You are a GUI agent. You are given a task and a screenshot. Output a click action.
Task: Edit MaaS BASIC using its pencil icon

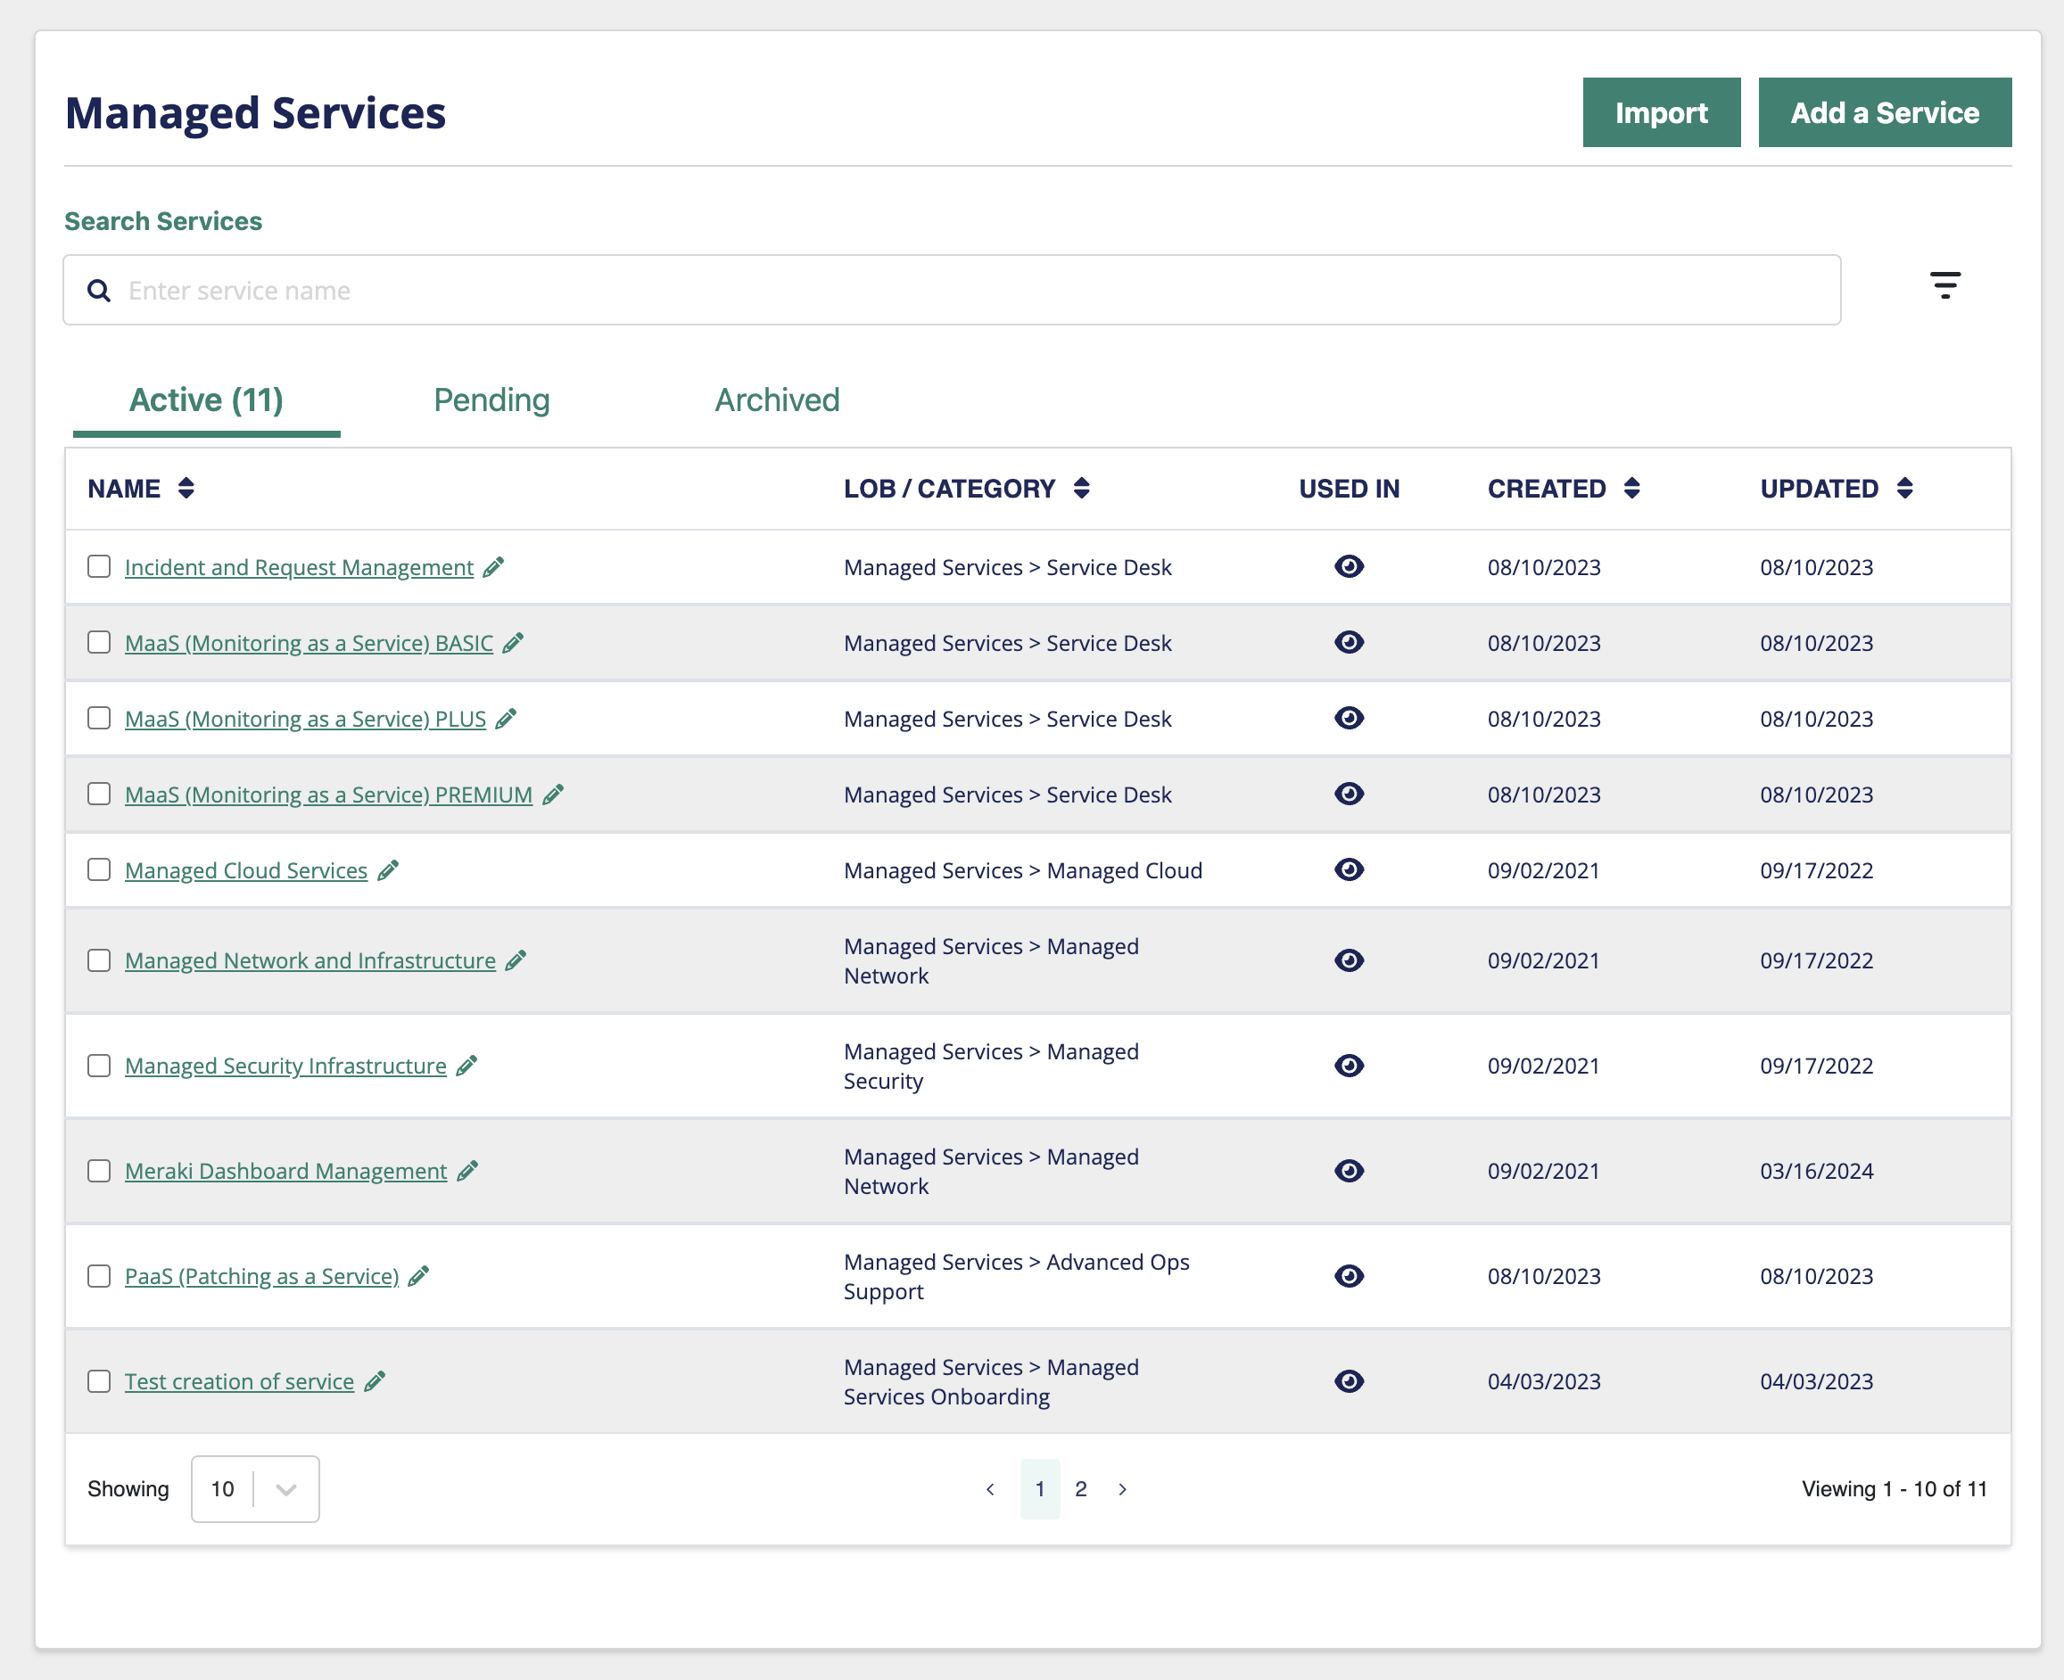click(x=513, y=643)
